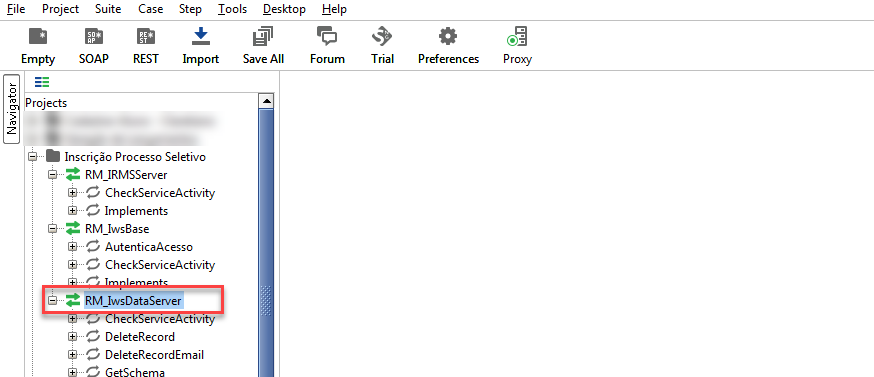The height and width of the screenshot is (377, 874).
Task: Open the Suite menu
Action: [108, 9]
